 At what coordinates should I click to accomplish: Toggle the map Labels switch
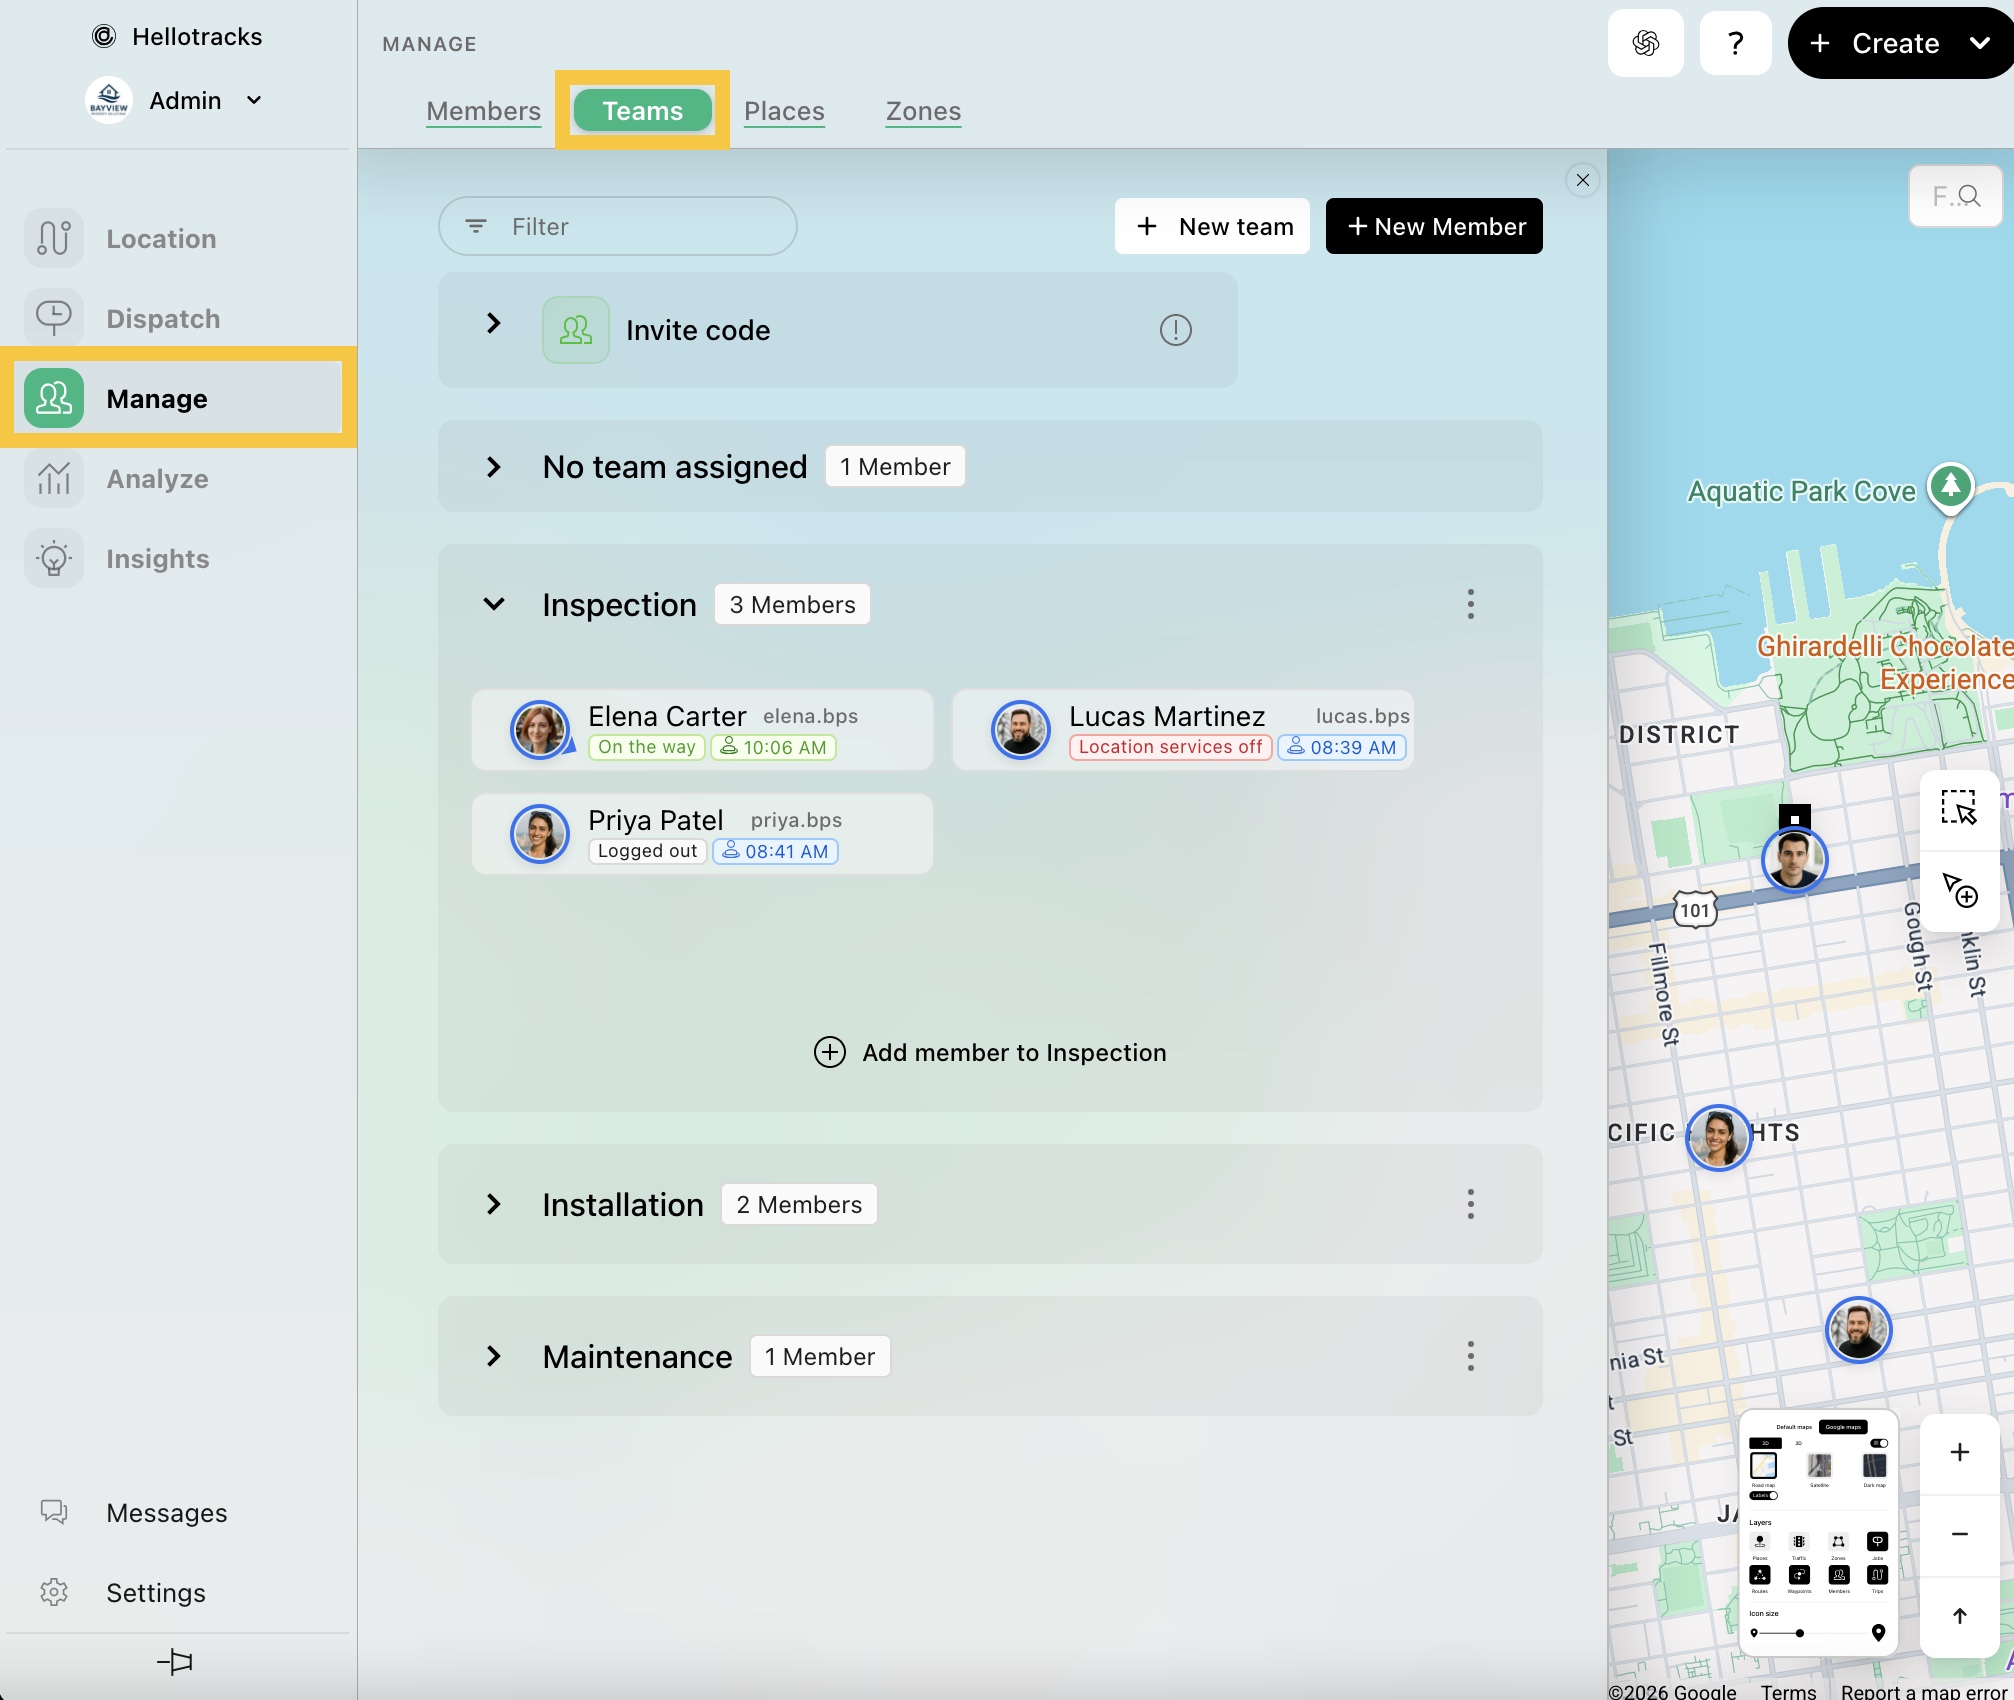pyautogui.click(x=1765, y=1496)
